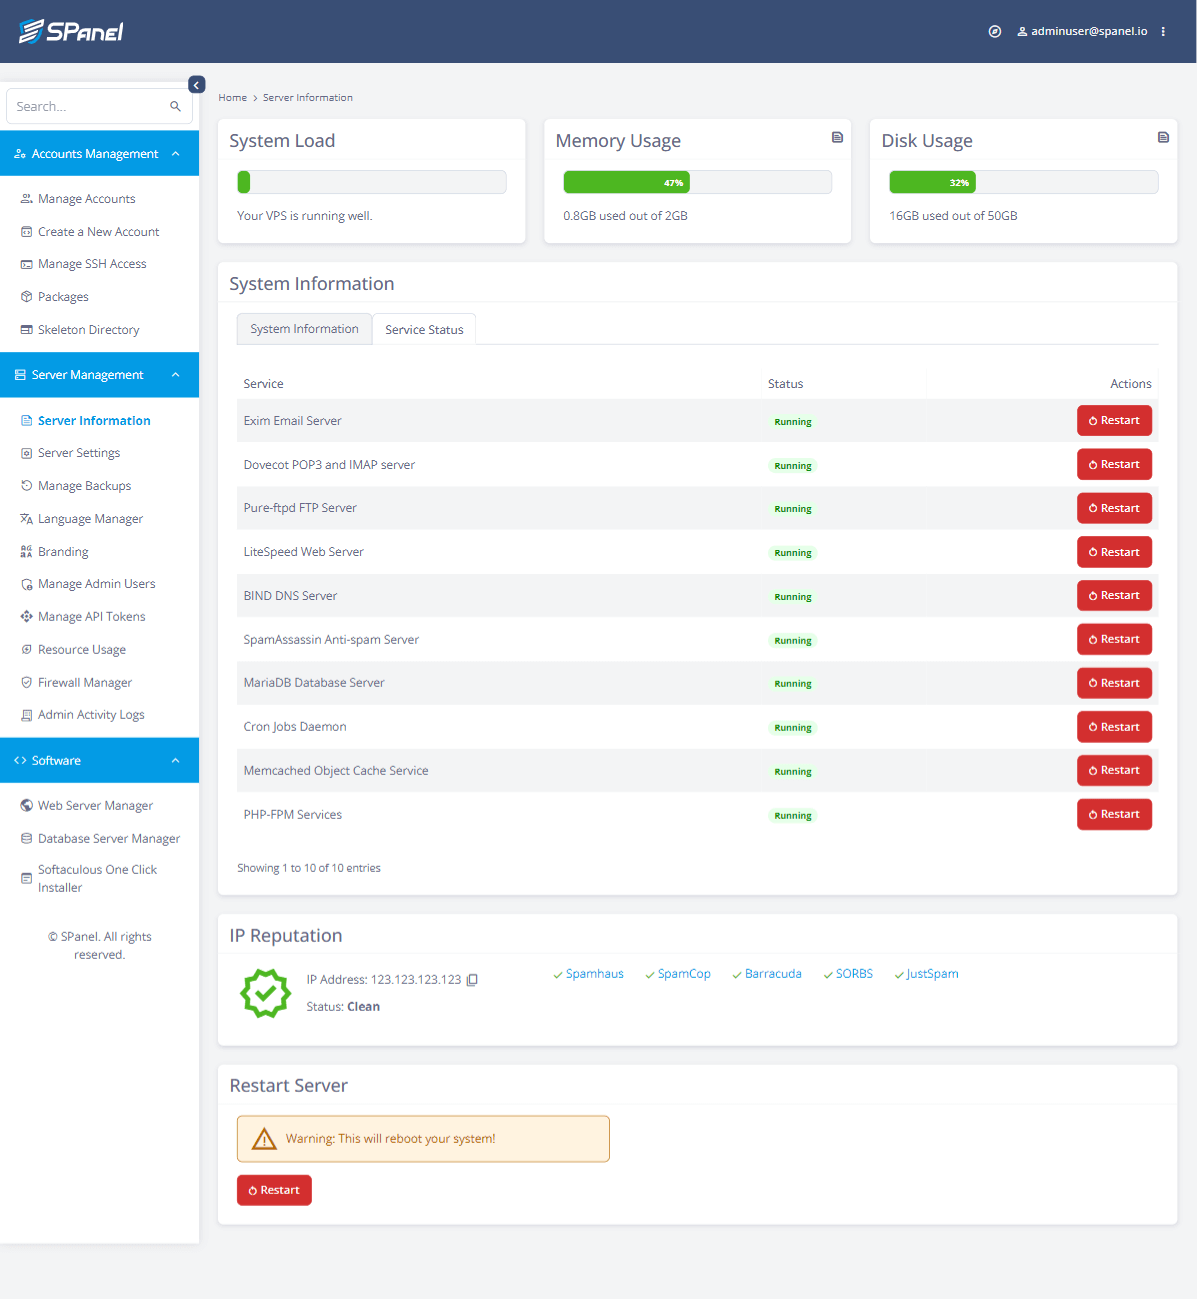This screenshot has height=1299, width=1197.
Task: Restart the Exim Email Server
Action: pos(1114,420)
